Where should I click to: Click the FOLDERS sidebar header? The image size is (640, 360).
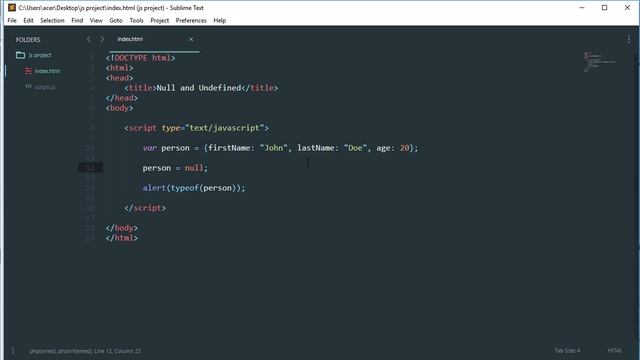[x=28, y=40]
